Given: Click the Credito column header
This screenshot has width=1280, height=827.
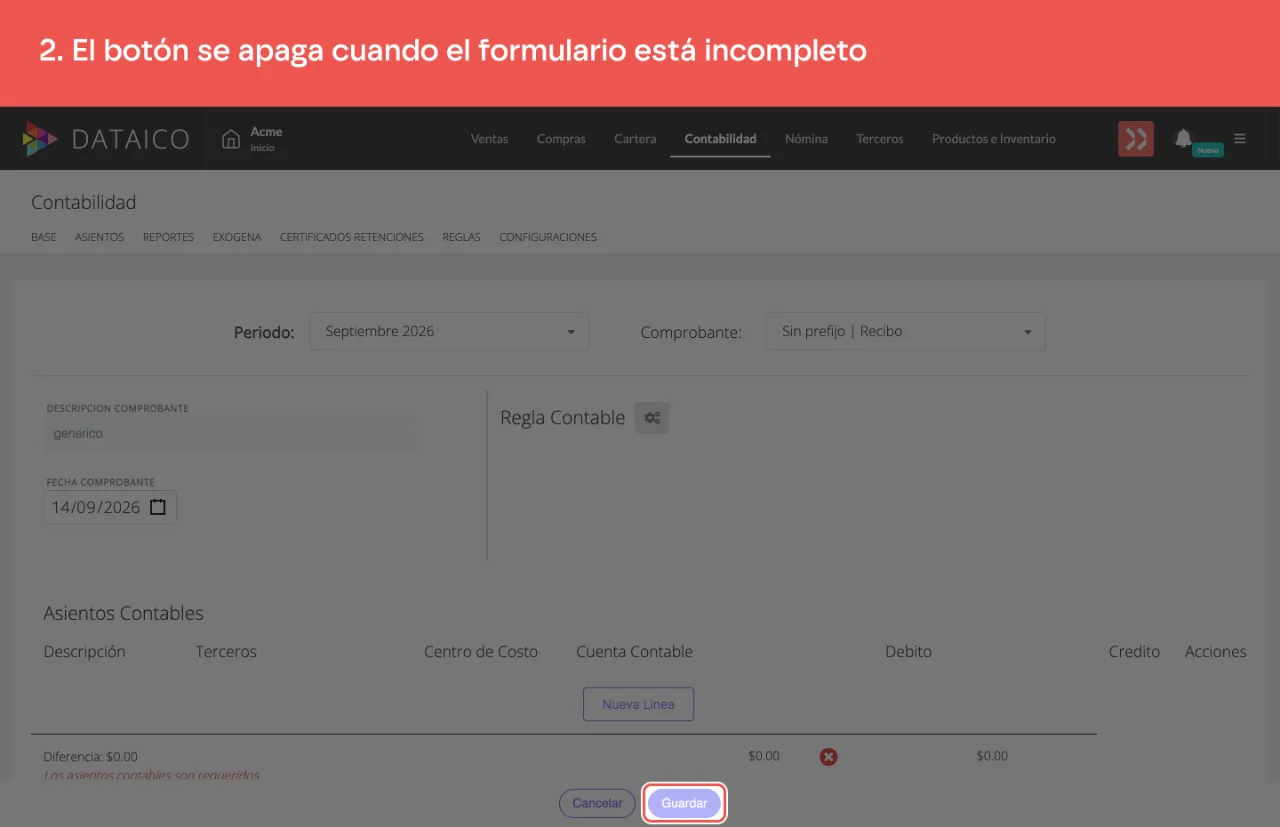Looking at the screenshot, I should tap(1134, 652).
